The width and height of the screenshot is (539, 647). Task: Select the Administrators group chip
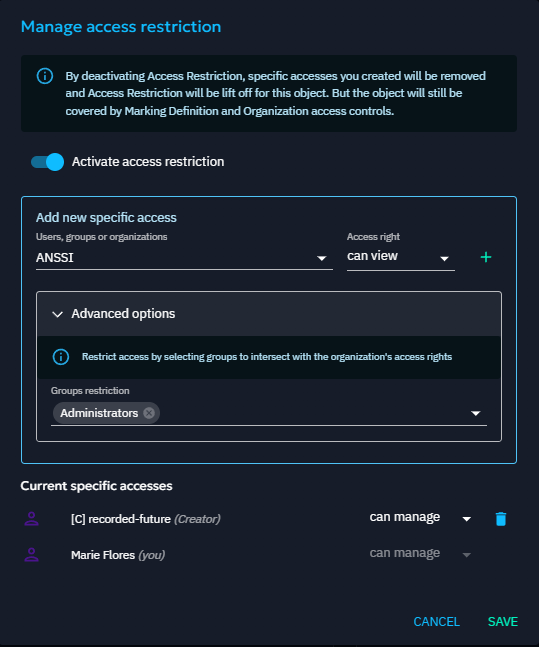pyautogui.click(x=99, y=413)
